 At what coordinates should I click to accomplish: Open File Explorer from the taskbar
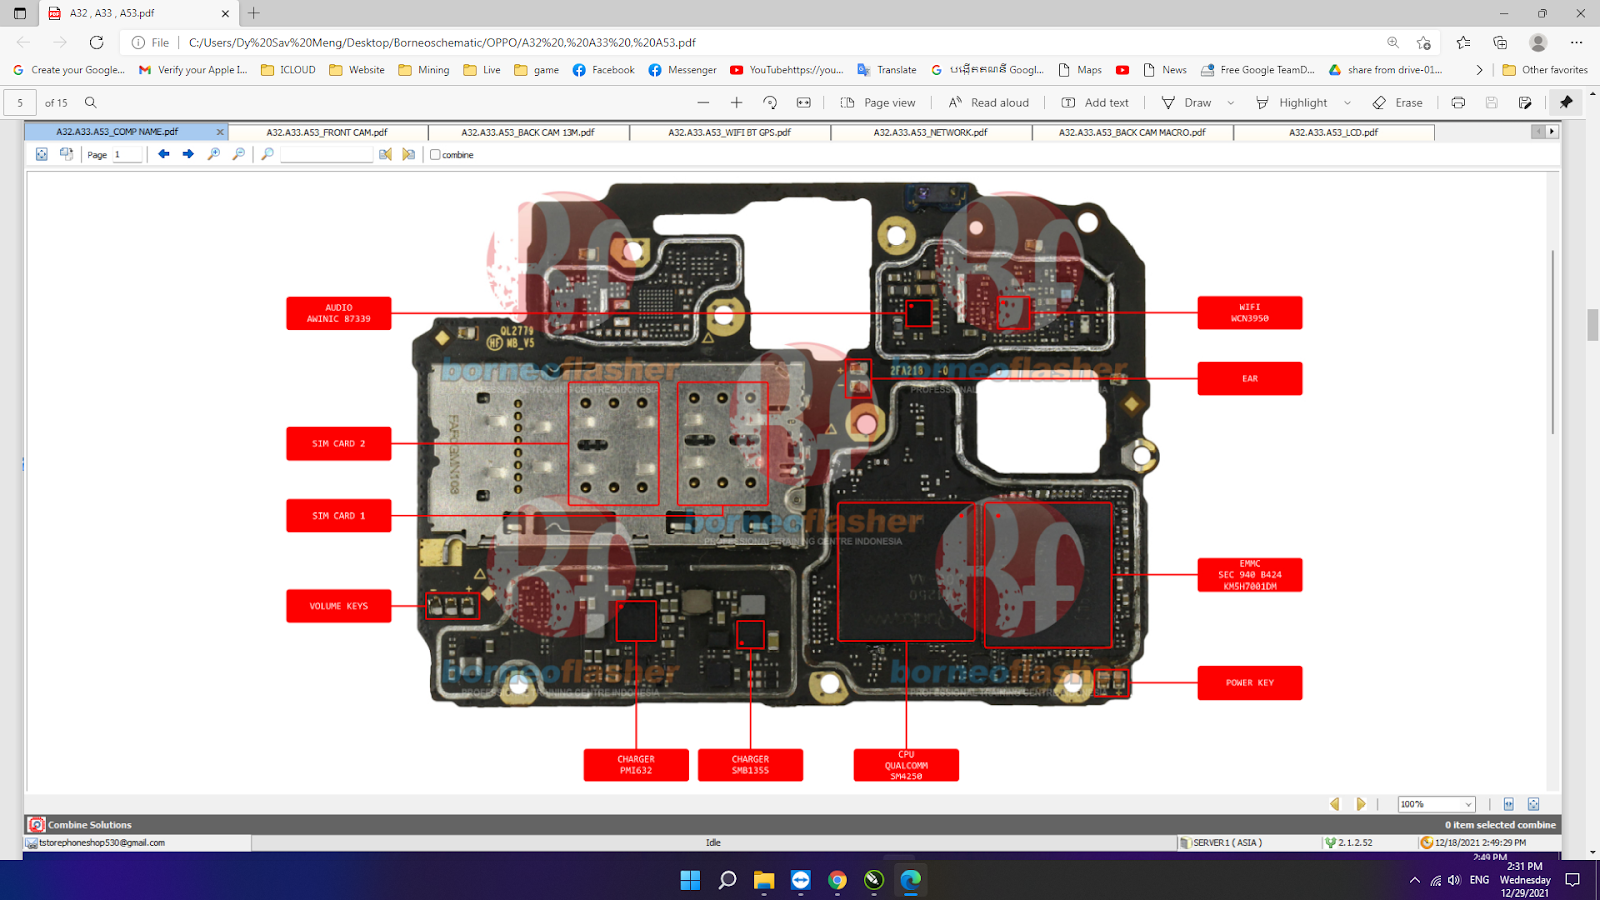click(x=764, y=880)
